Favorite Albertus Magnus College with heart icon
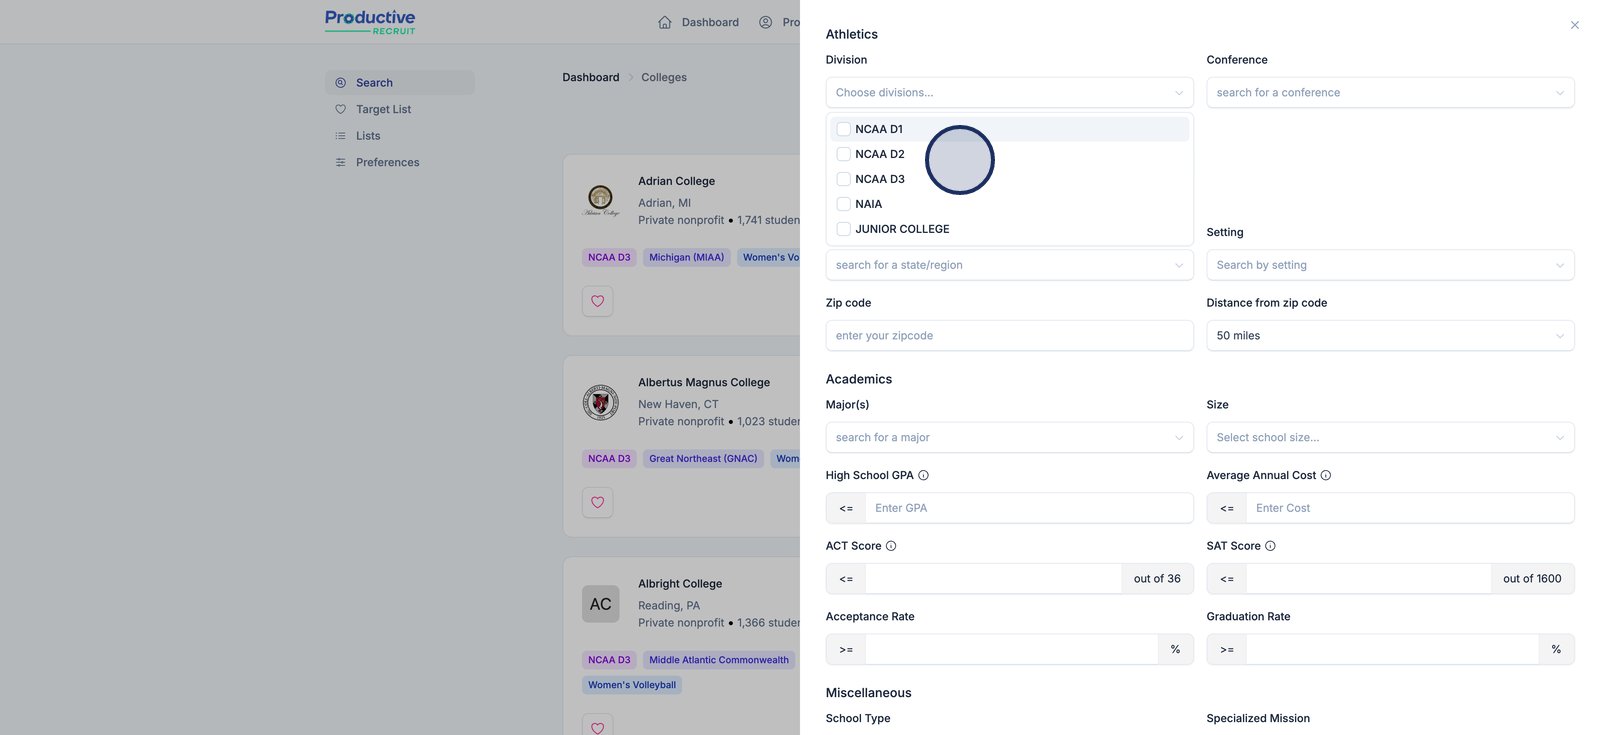The image size is (1600, 735). pyautogui.click(x=598, y=502)
